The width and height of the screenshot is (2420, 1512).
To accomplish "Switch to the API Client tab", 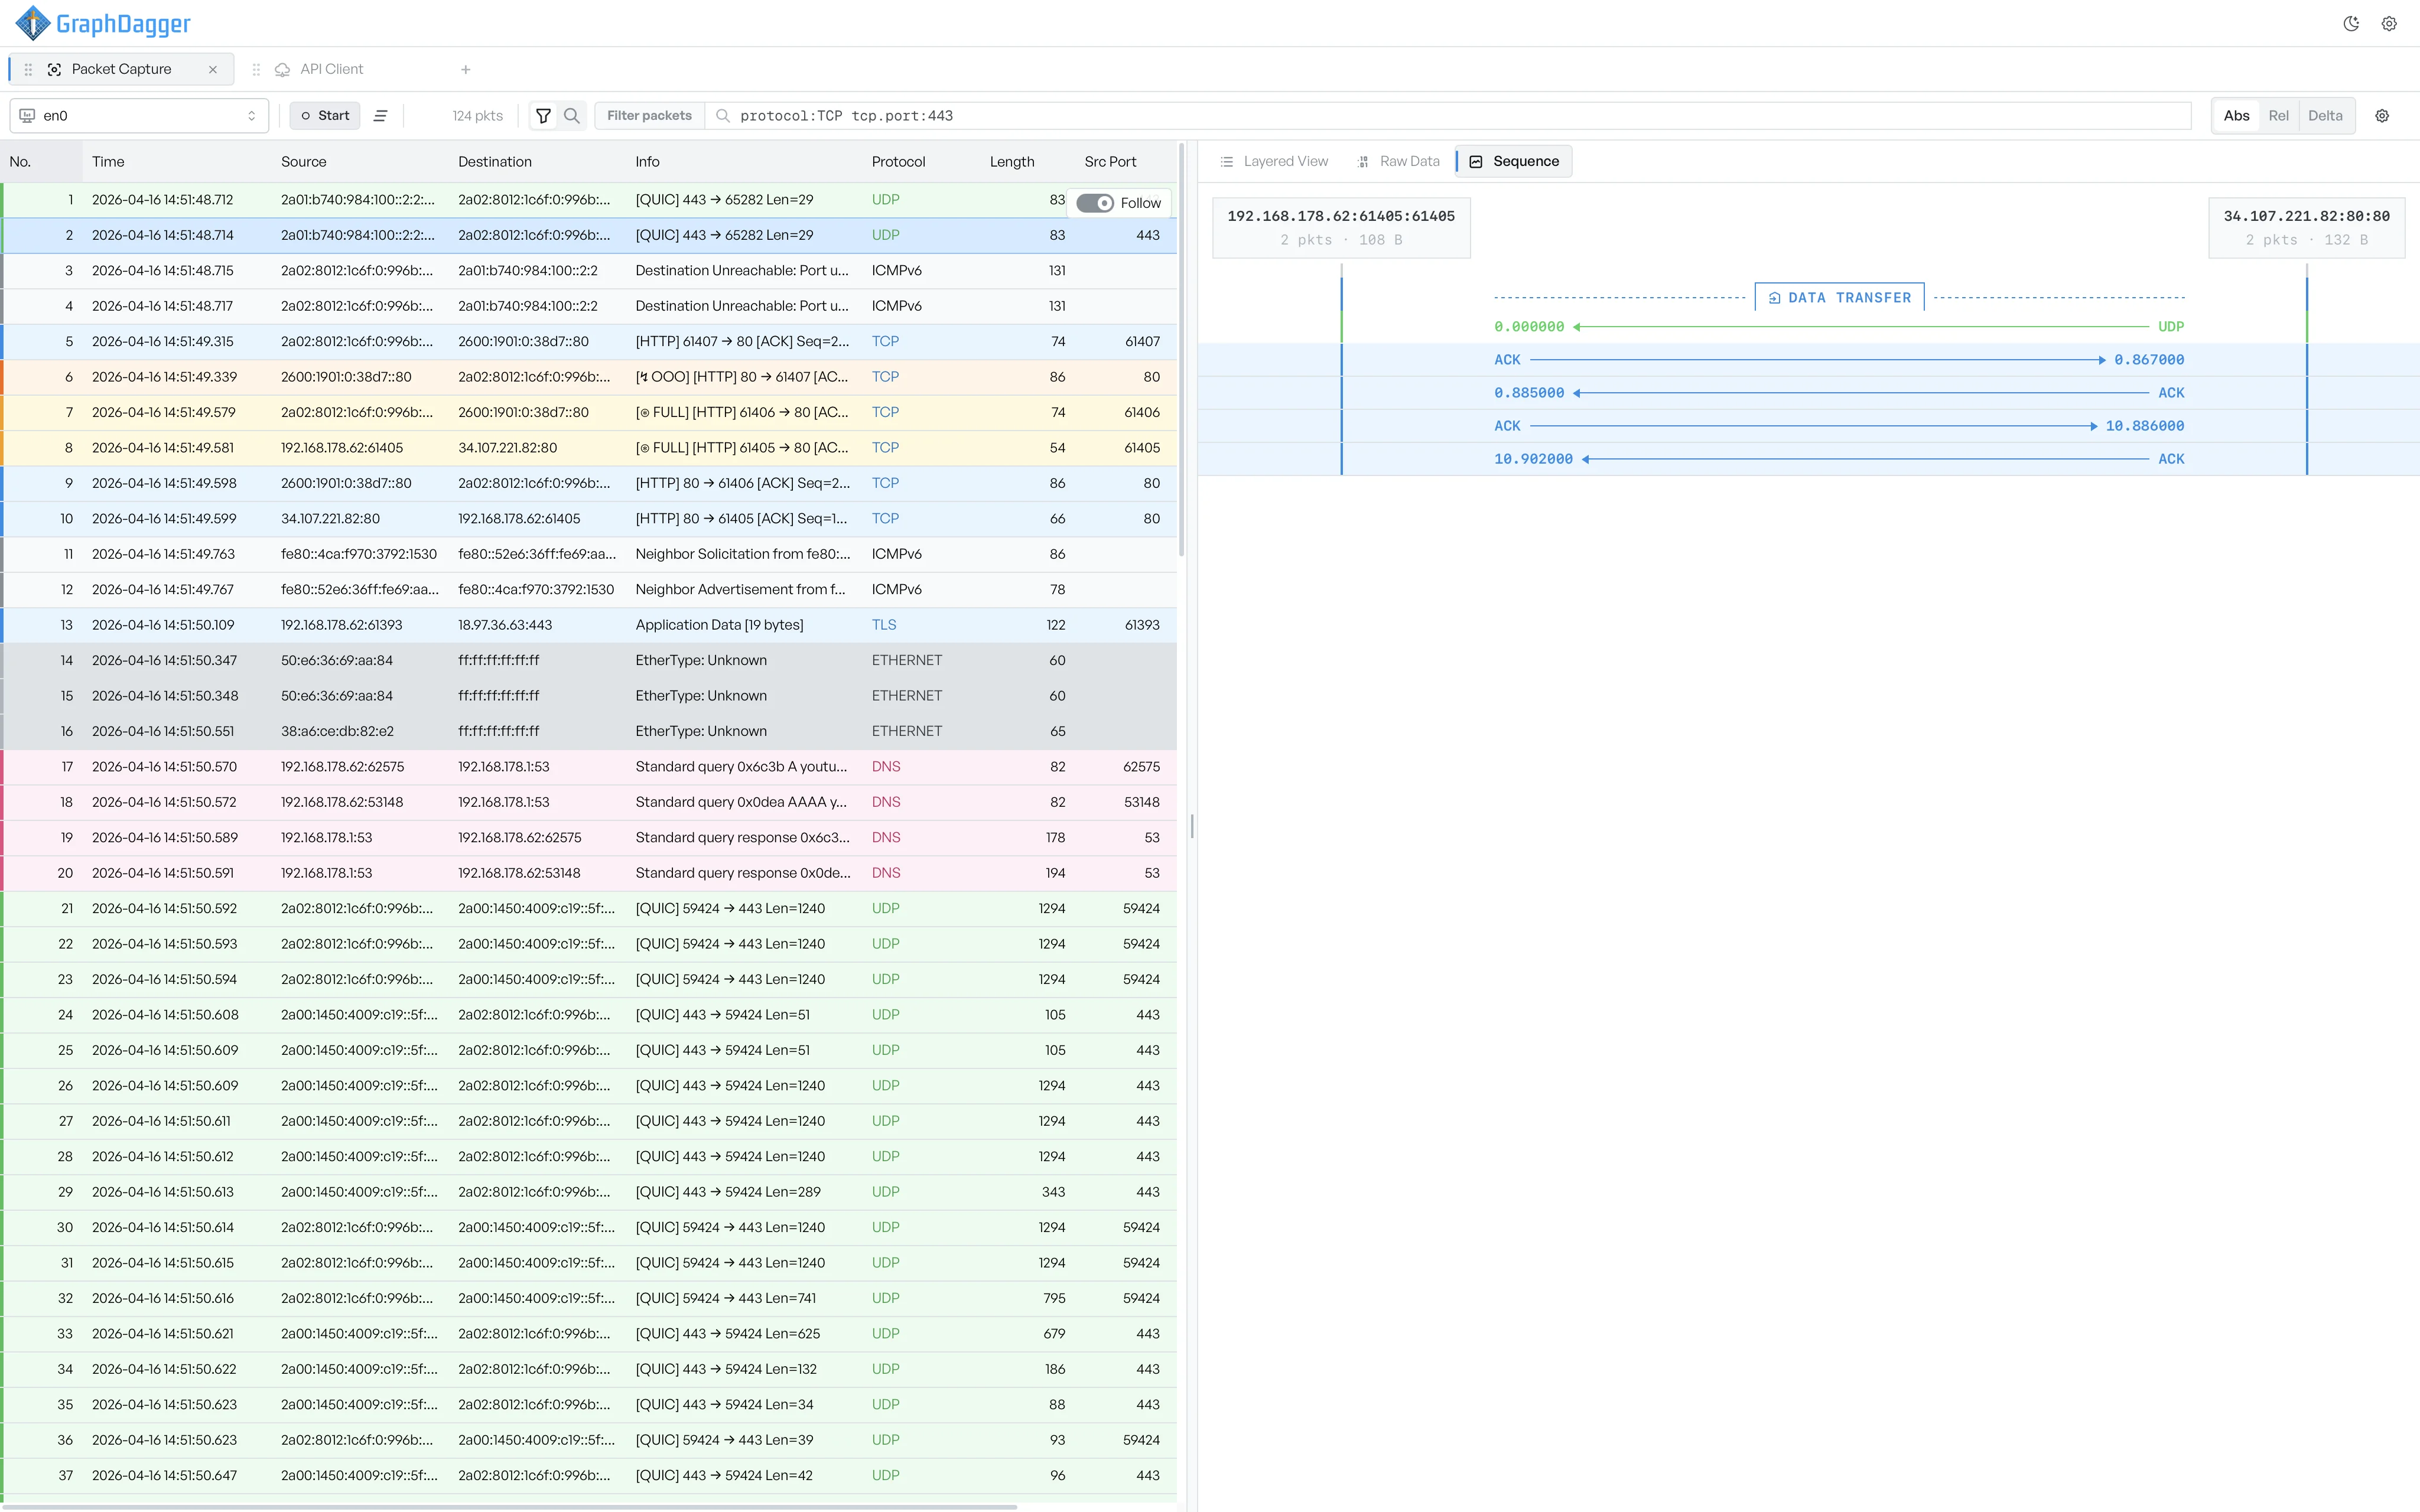I will pos(331,69).
